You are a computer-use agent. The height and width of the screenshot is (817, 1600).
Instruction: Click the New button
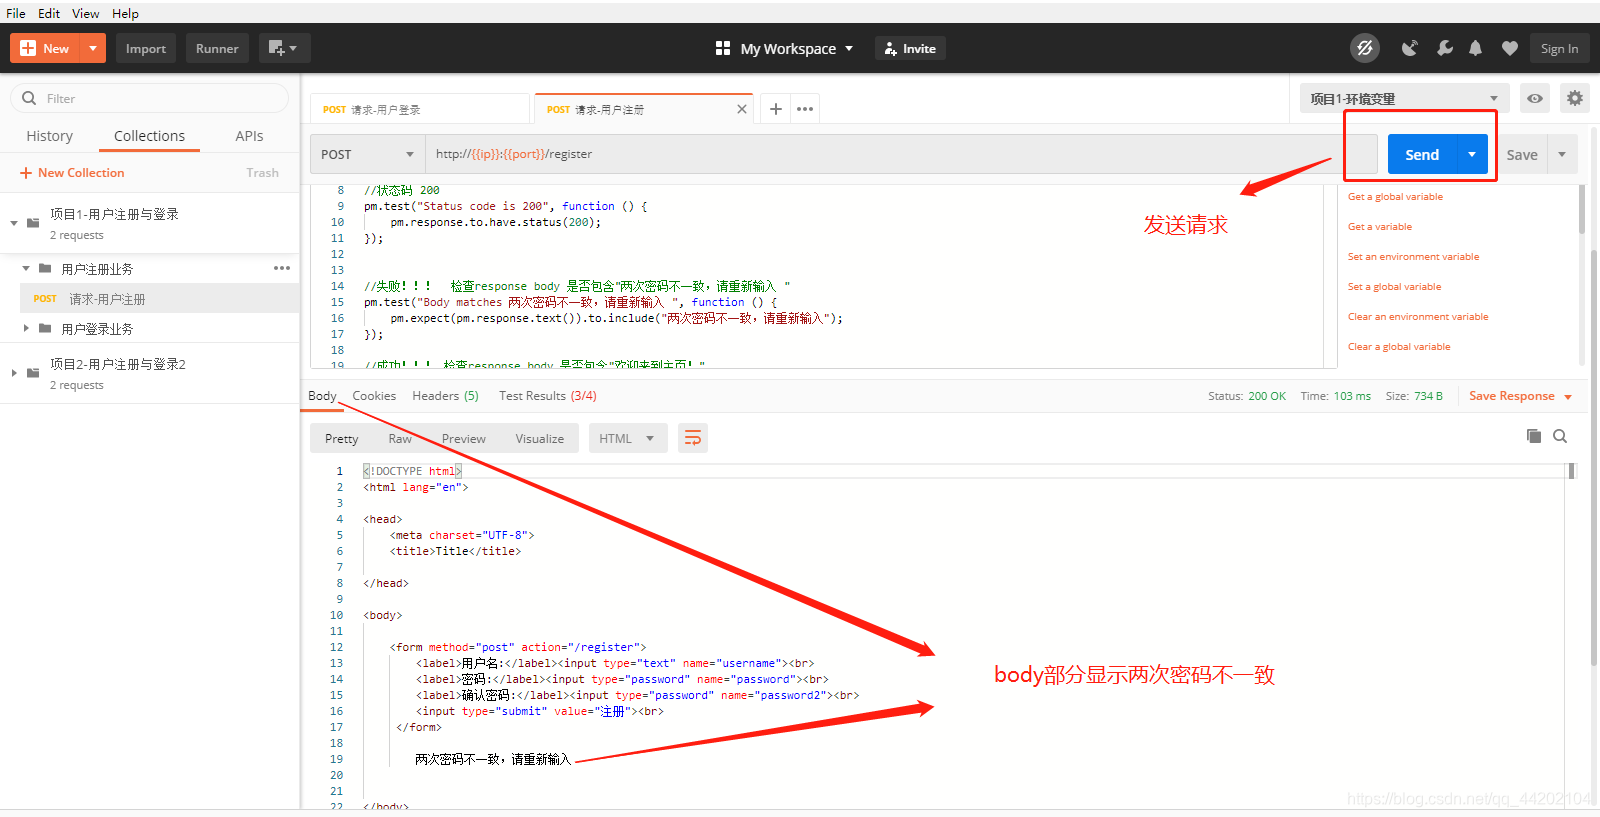tap(45, 48)
